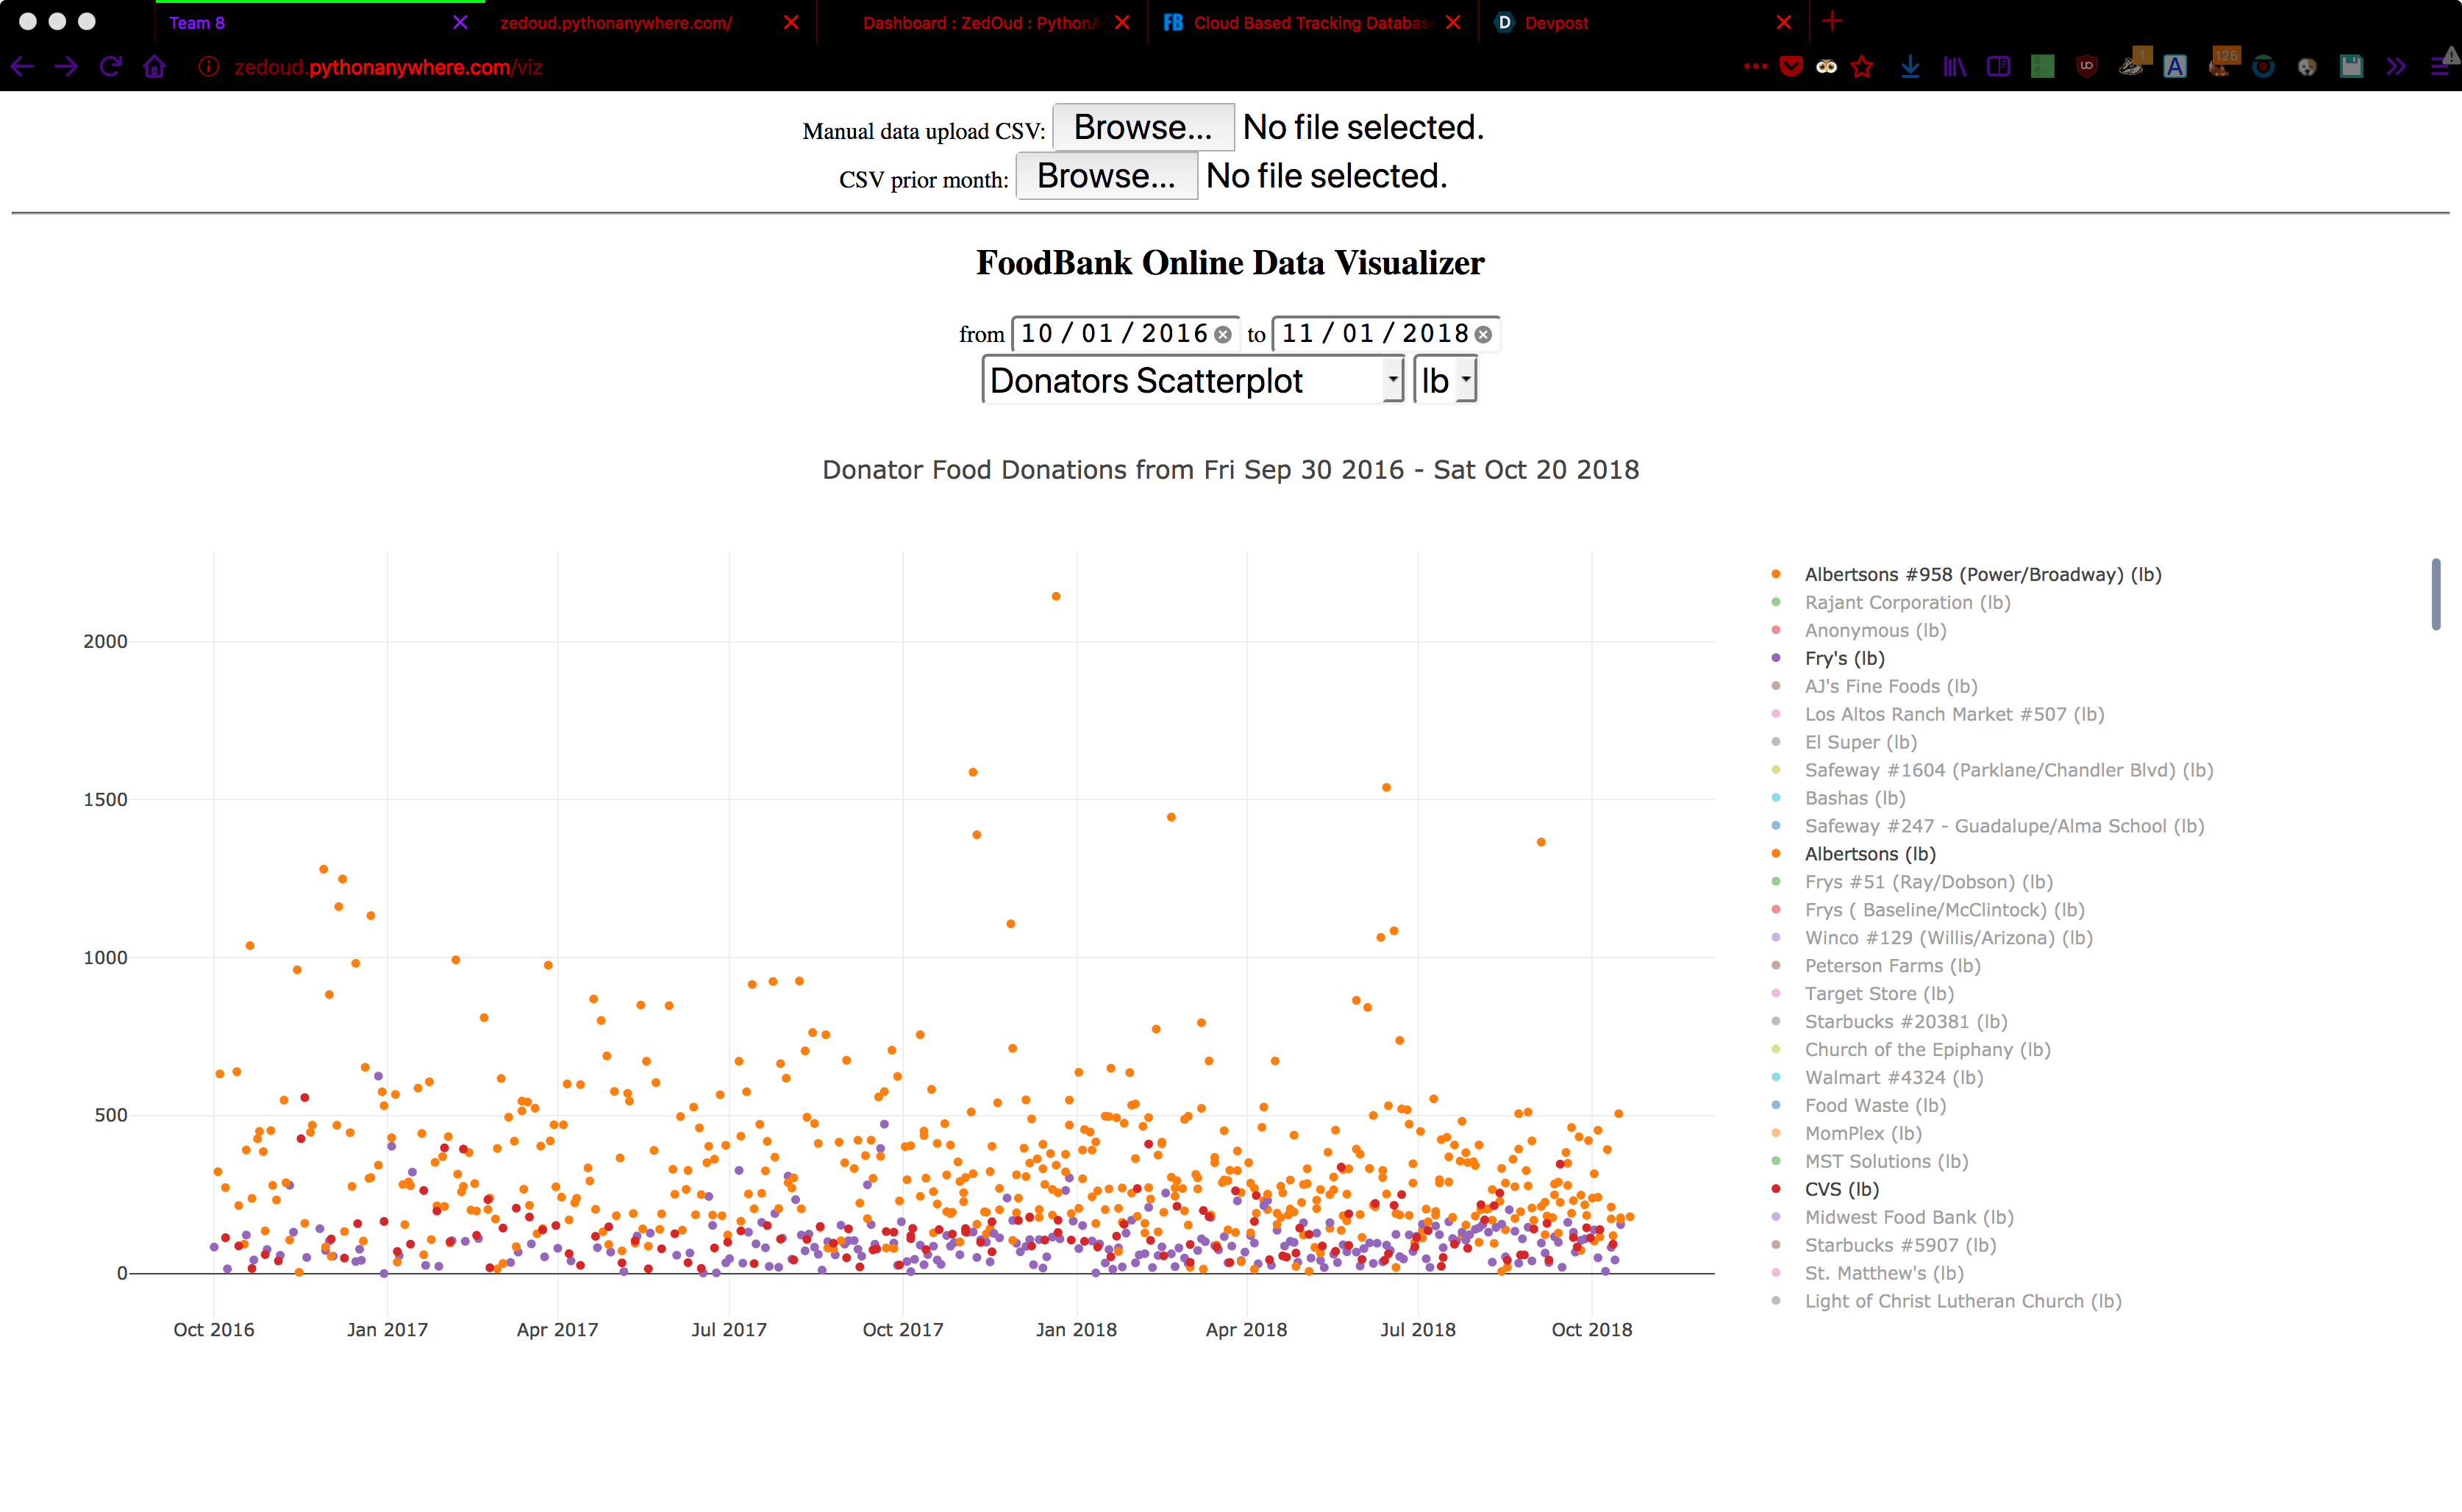The image size is (2462, 1512).
Task: Hide the CVS (lb) series
Action: [1841, 1189]
